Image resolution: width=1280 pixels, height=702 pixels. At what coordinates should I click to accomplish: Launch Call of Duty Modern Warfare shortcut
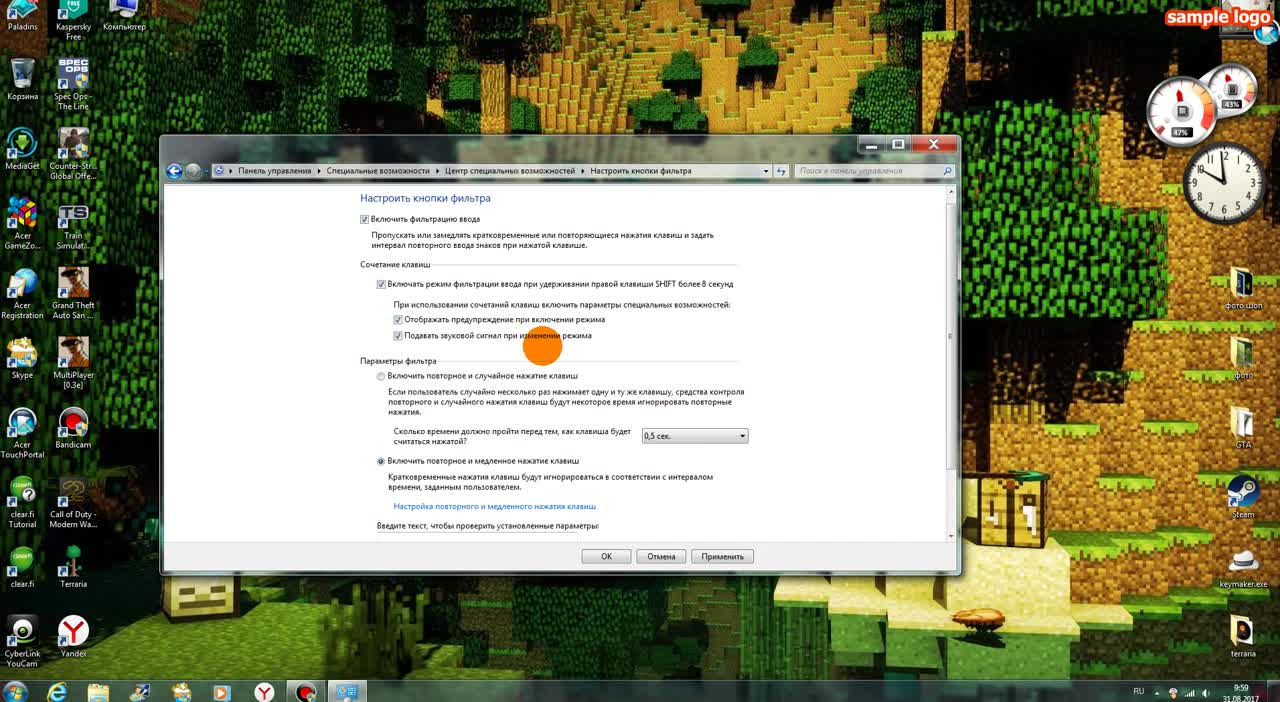[x=73, y=503]
